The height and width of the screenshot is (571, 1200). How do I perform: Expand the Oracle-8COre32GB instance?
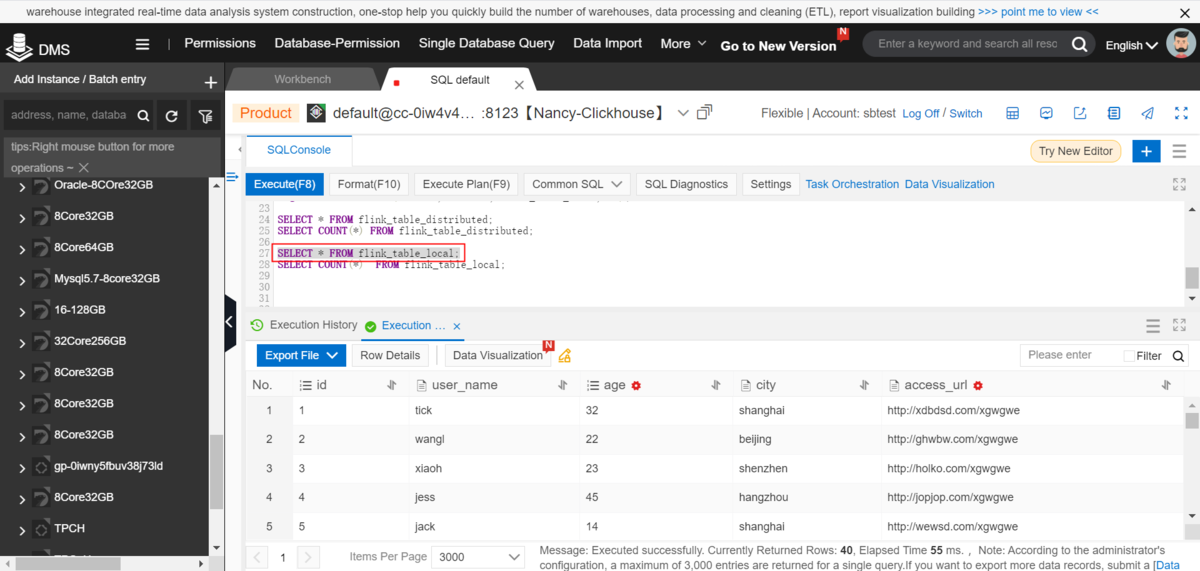tap(23, 186)
